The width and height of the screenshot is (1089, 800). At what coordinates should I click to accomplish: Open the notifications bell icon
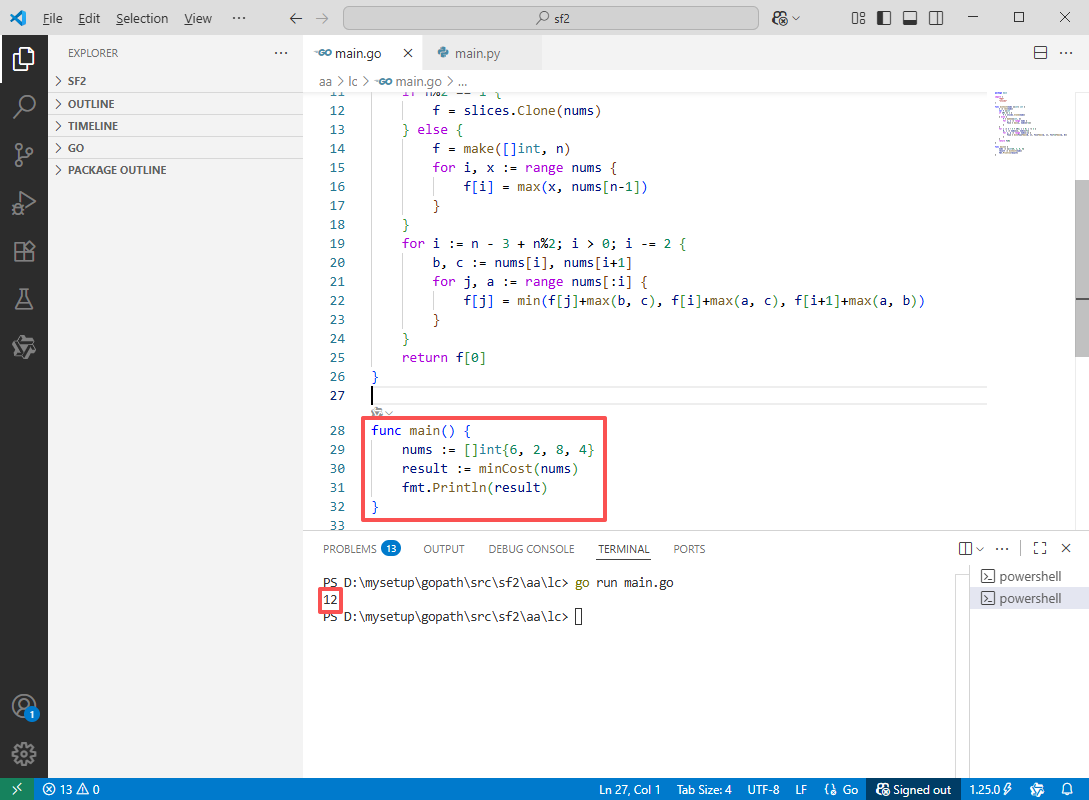[x=1067, y=789]
